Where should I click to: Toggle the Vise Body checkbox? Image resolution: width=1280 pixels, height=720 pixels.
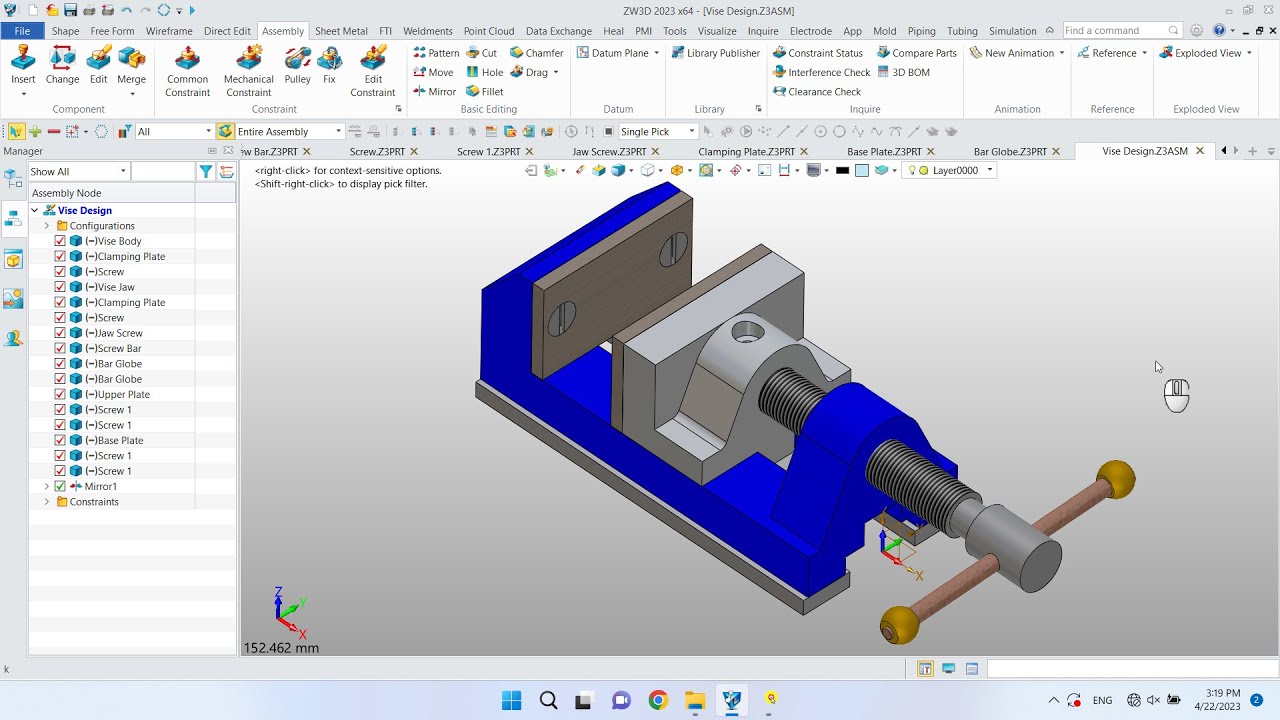(x=60, y=241)
